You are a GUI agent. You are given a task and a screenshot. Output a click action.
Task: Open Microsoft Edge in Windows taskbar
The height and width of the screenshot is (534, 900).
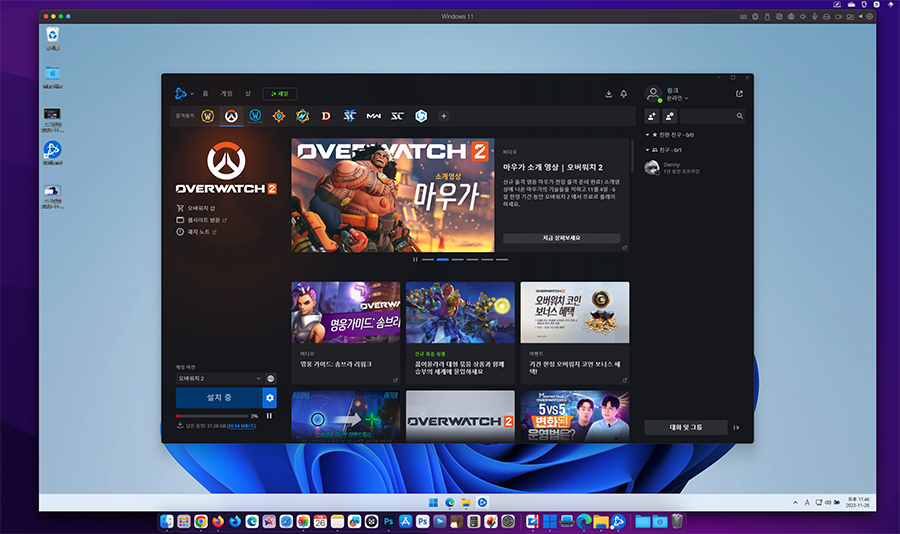(449, 502)
